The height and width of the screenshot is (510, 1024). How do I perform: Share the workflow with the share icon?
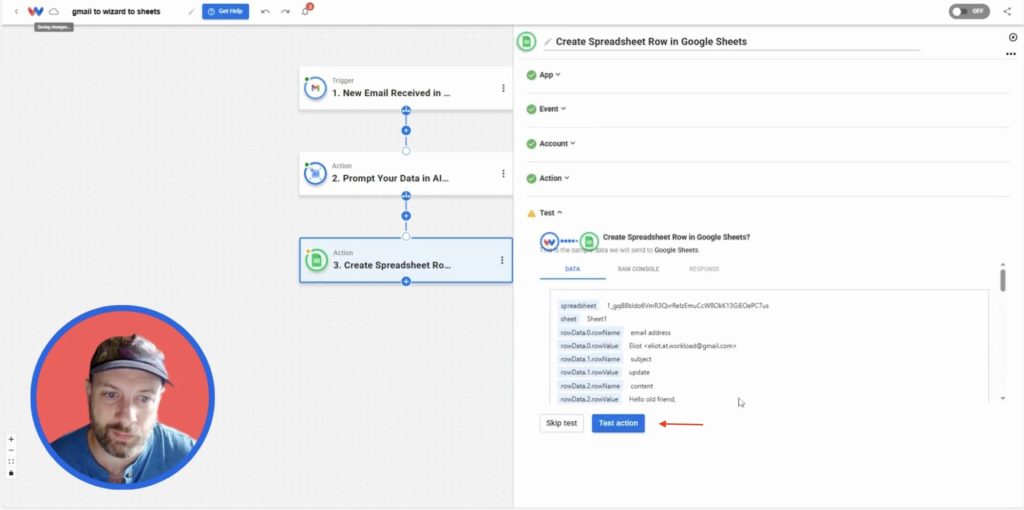pyautogui.click(x=1006, y=12)
